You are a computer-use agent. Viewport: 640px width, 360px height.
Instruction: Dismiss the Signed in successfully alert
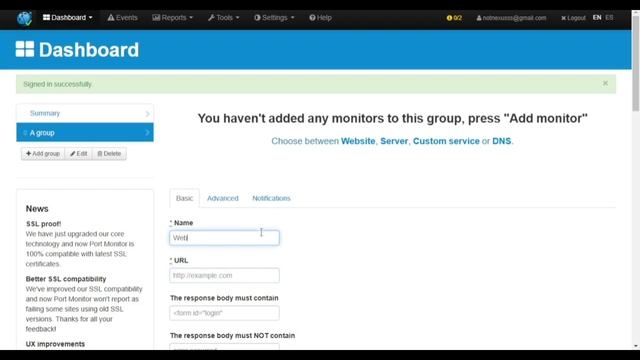[605, 83]
